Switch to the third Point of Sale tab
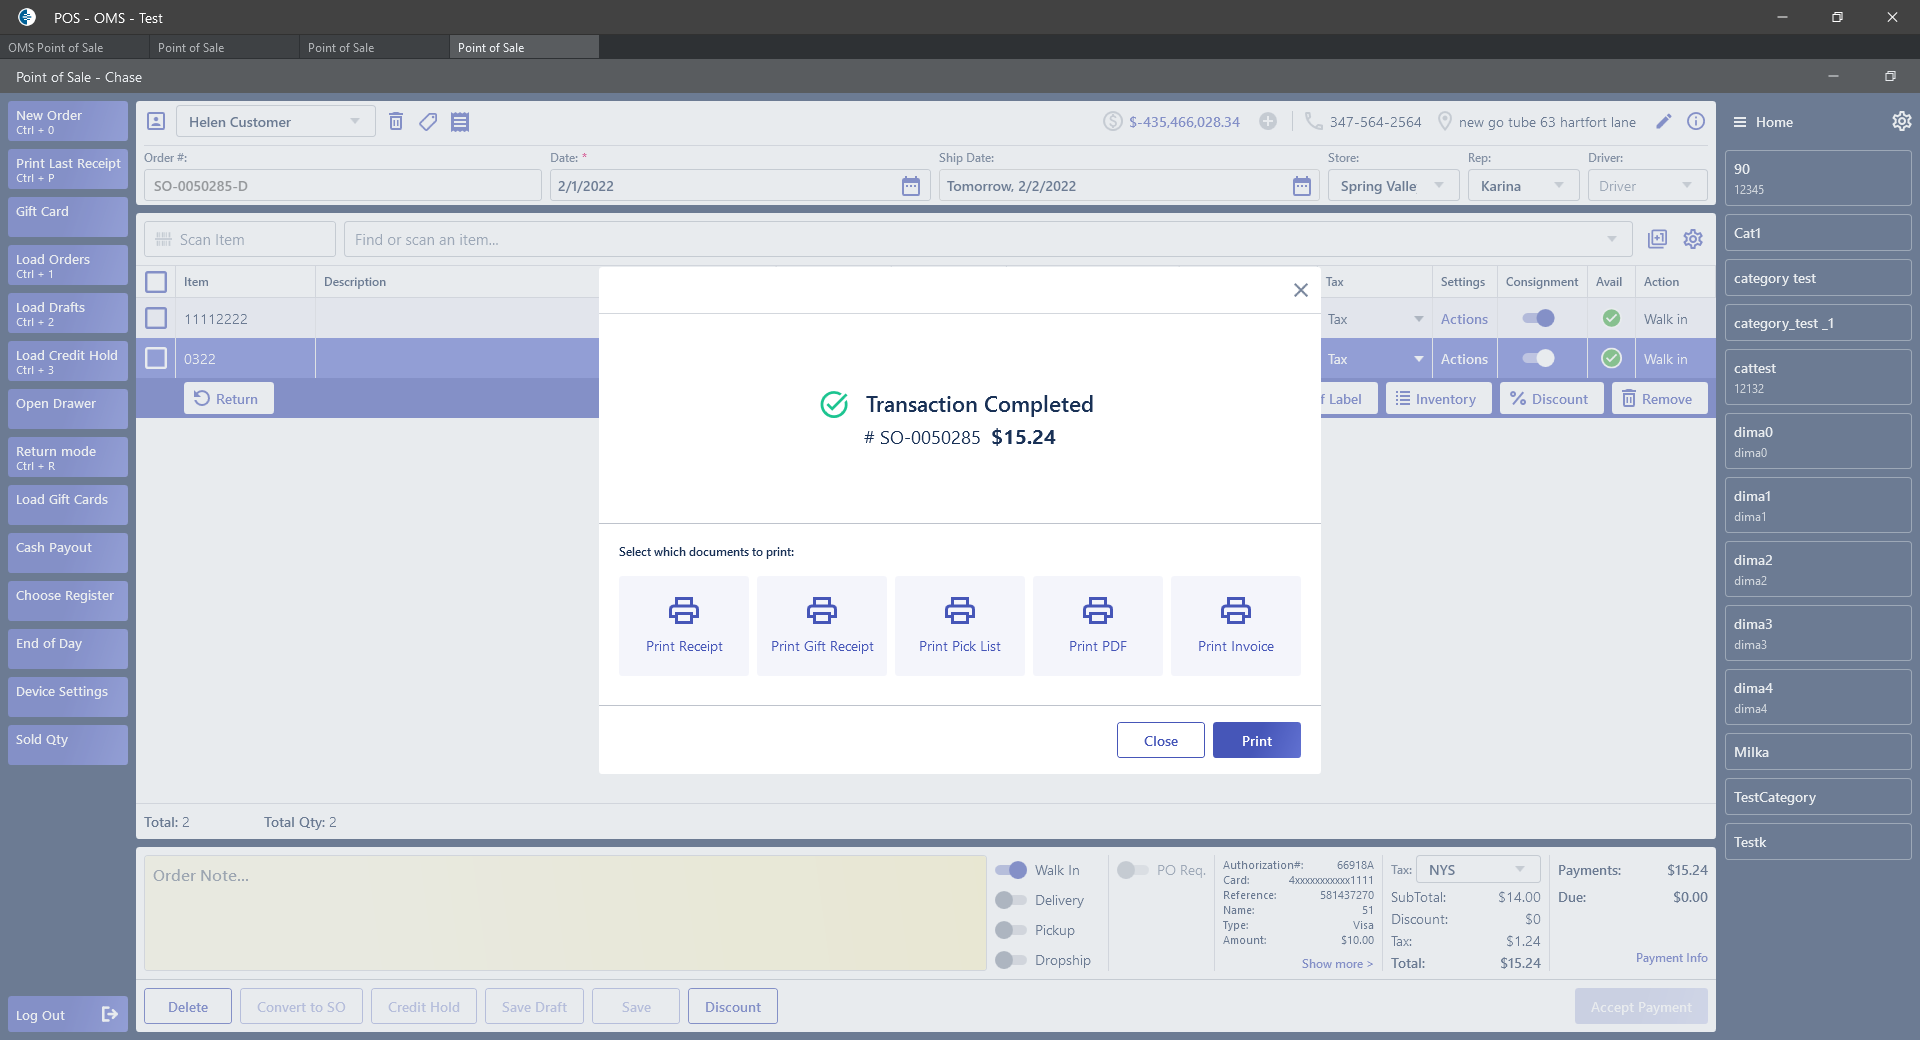Screen dimensions: 1920x1040 coord(375,47)
